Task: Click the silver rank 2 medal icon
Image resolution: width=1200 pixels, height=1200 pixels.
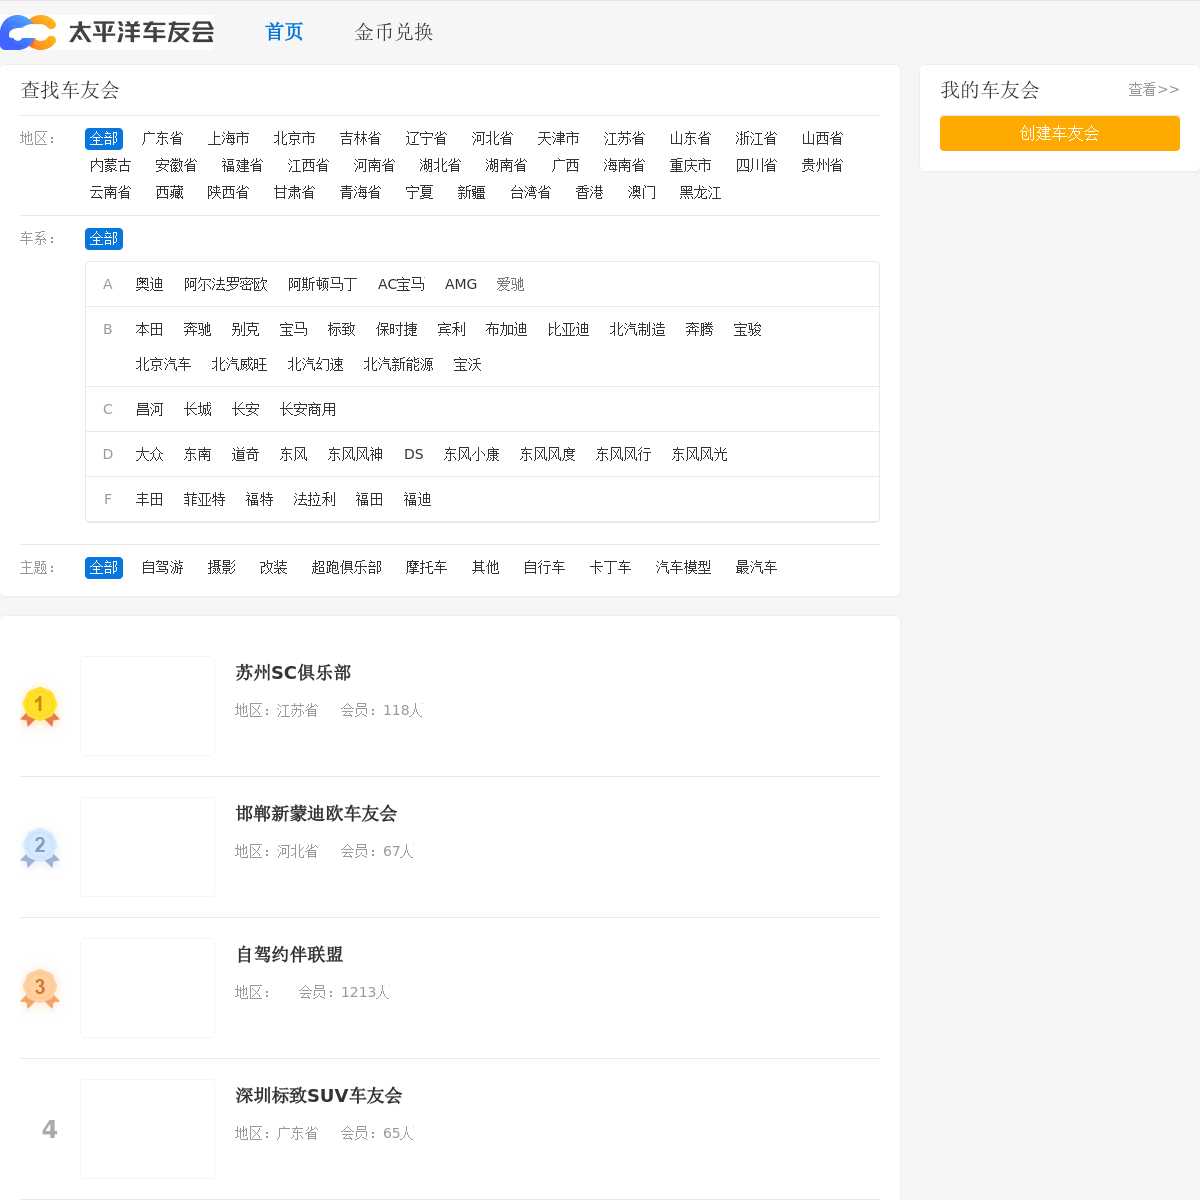Action: (40, 847)
